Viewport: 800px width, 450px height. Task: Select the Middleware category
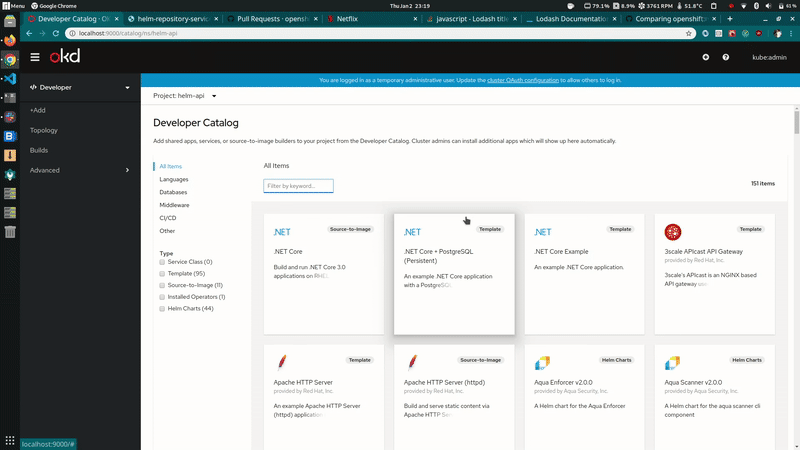pos(174,205)
